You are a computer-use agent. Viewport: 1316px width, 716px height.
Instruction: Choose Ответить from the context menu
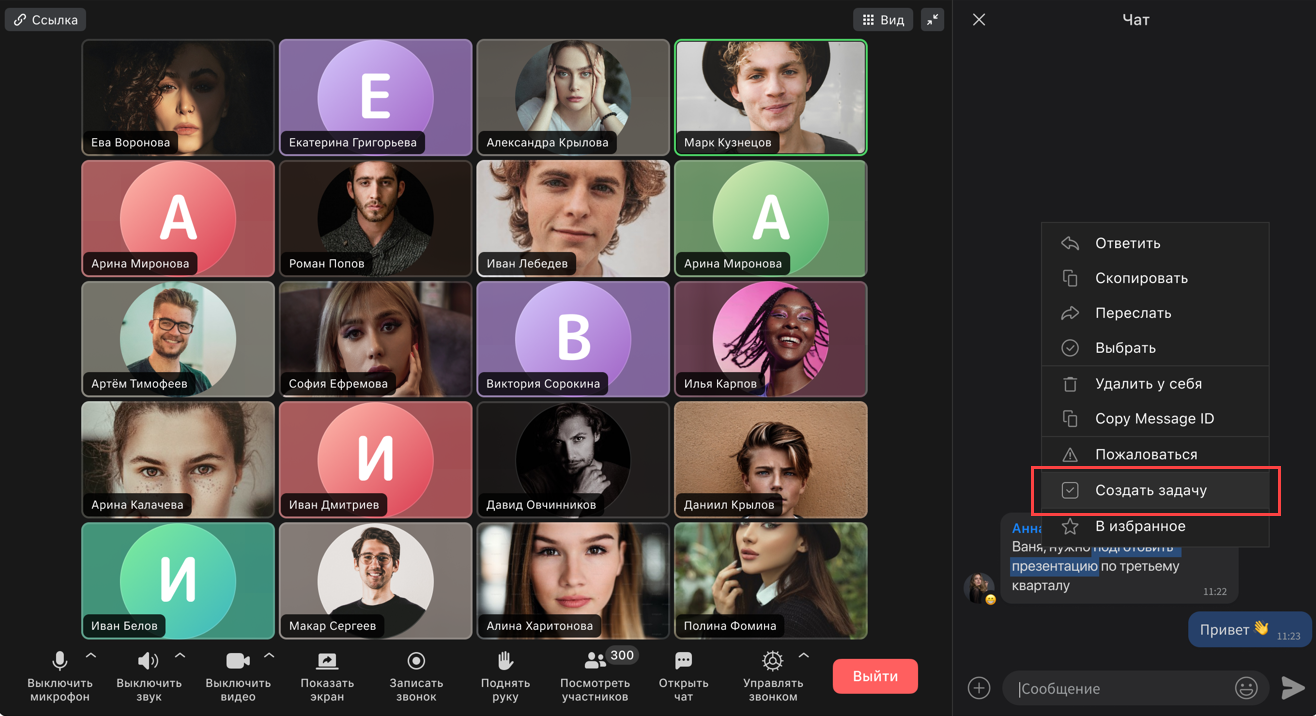[x=1127, y=243]
